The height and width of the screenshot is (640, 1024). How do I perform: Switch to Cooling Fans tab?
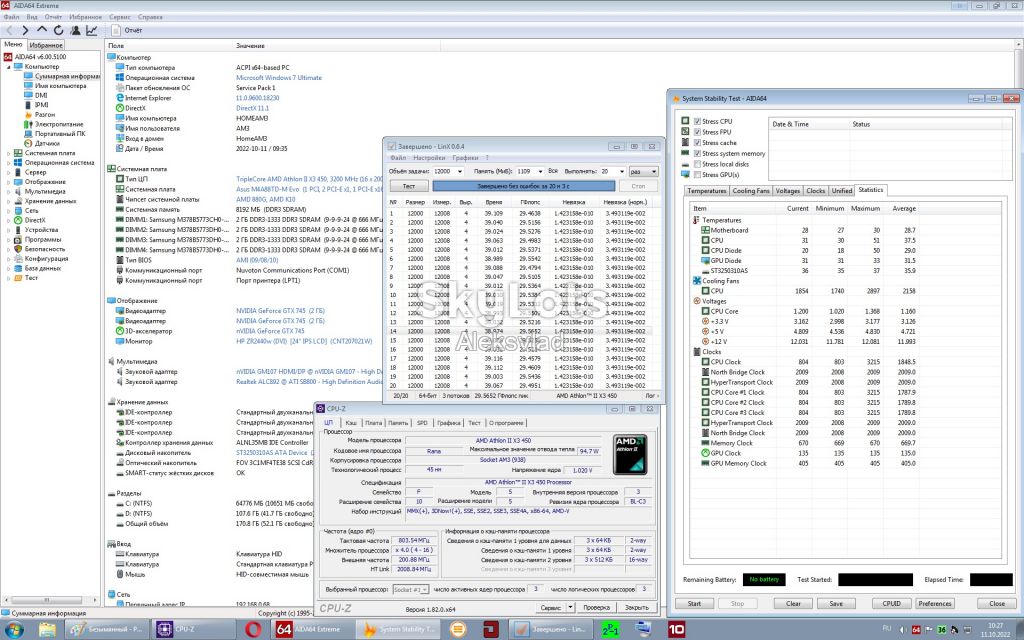[x=751, y=191]
